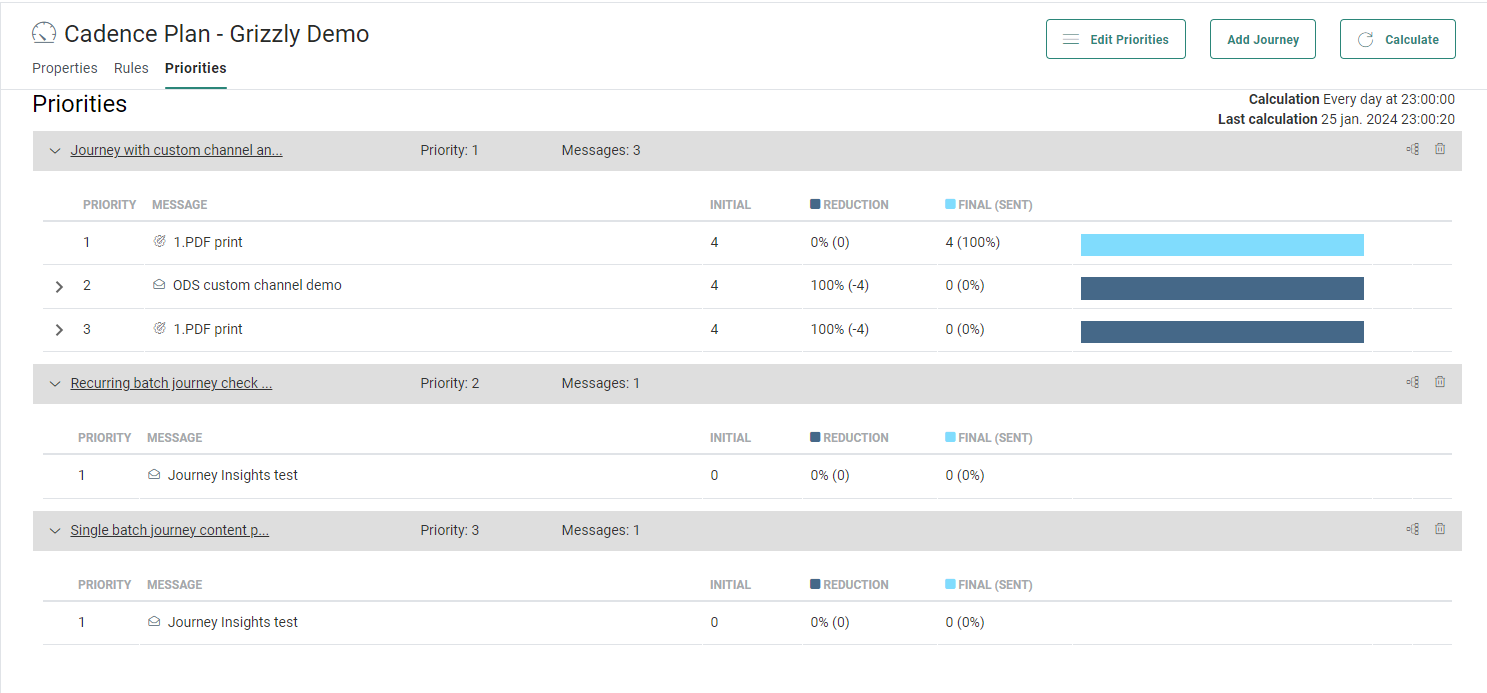Click the Cadence Plan gauge icon in title
Image resolution: width=1487 pixels, height=693 pixels.
coord(44,34)
